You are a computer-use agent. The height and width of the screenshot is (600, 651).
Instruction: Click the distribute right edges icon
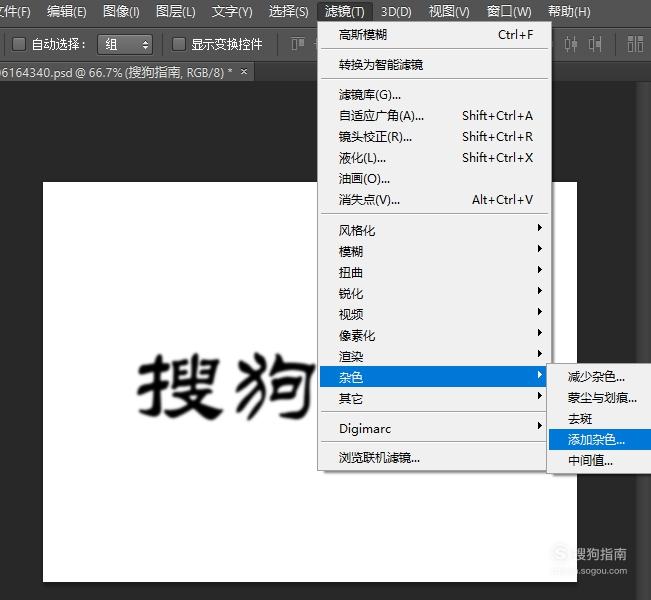[595, 44]
